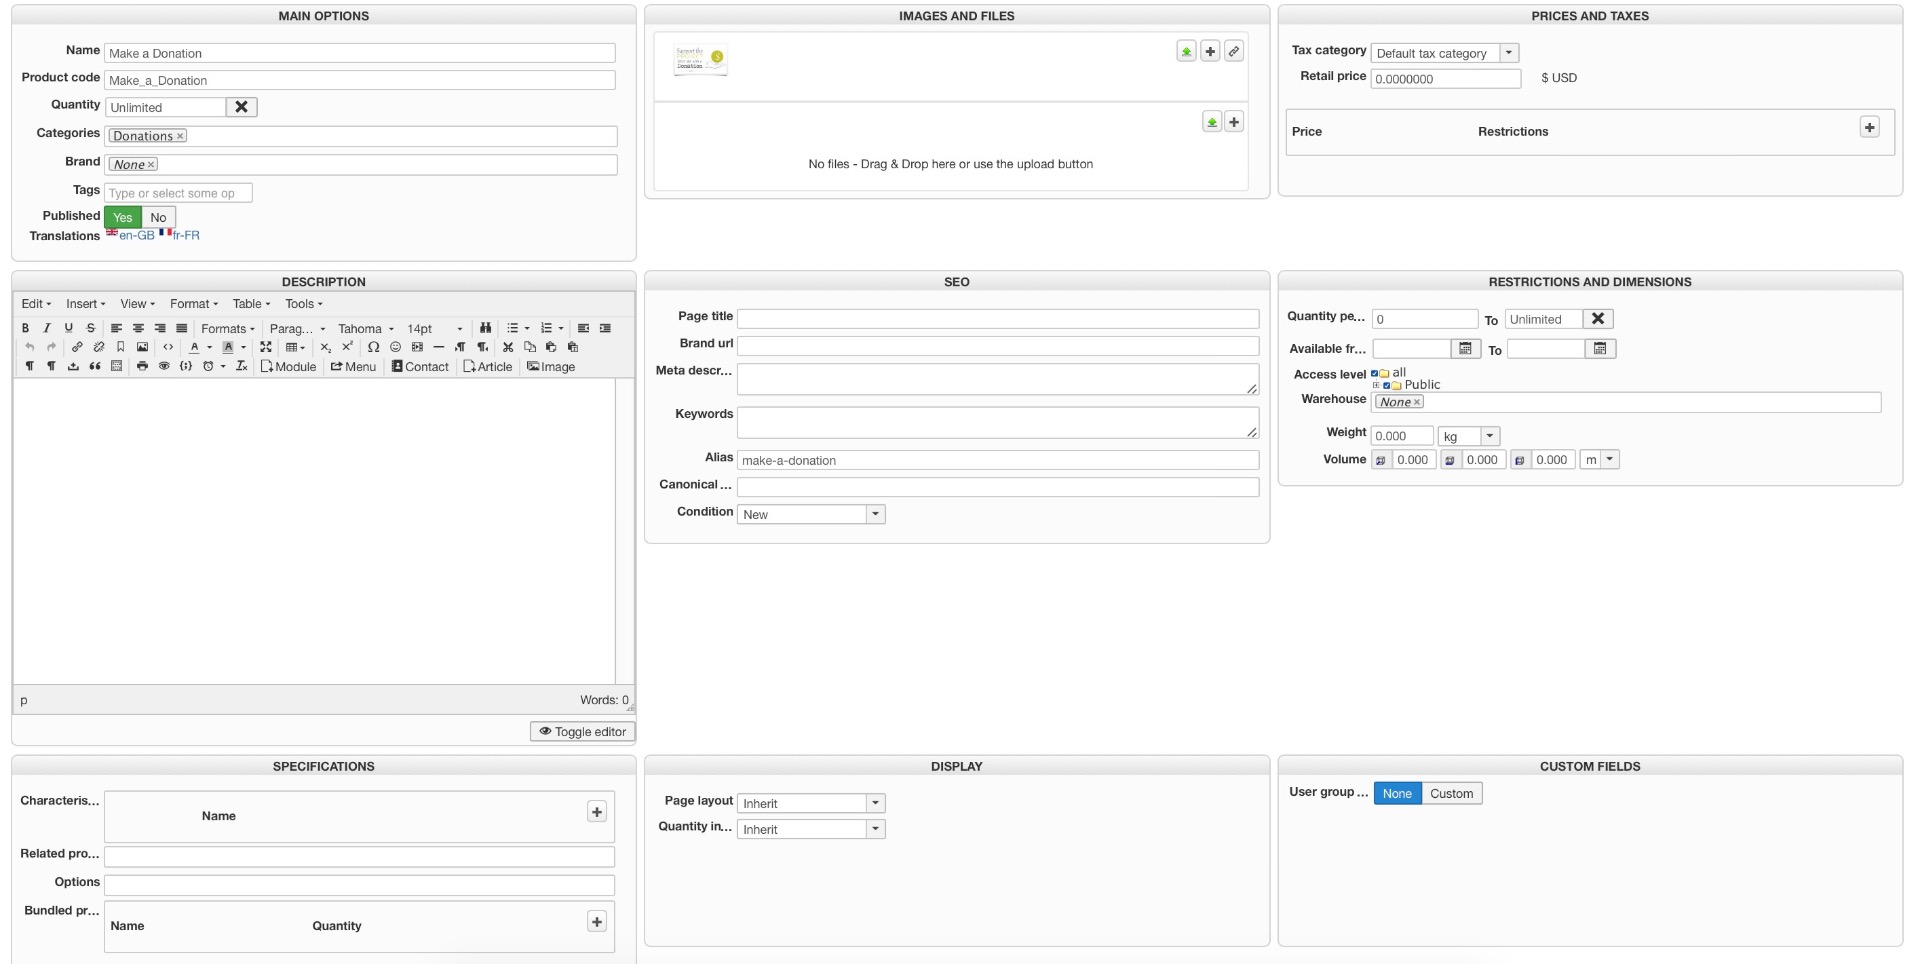The width and height of the screenshot is (1920, 964).
Task: Open the Table menu in the editor
Action: coord(251,304)
